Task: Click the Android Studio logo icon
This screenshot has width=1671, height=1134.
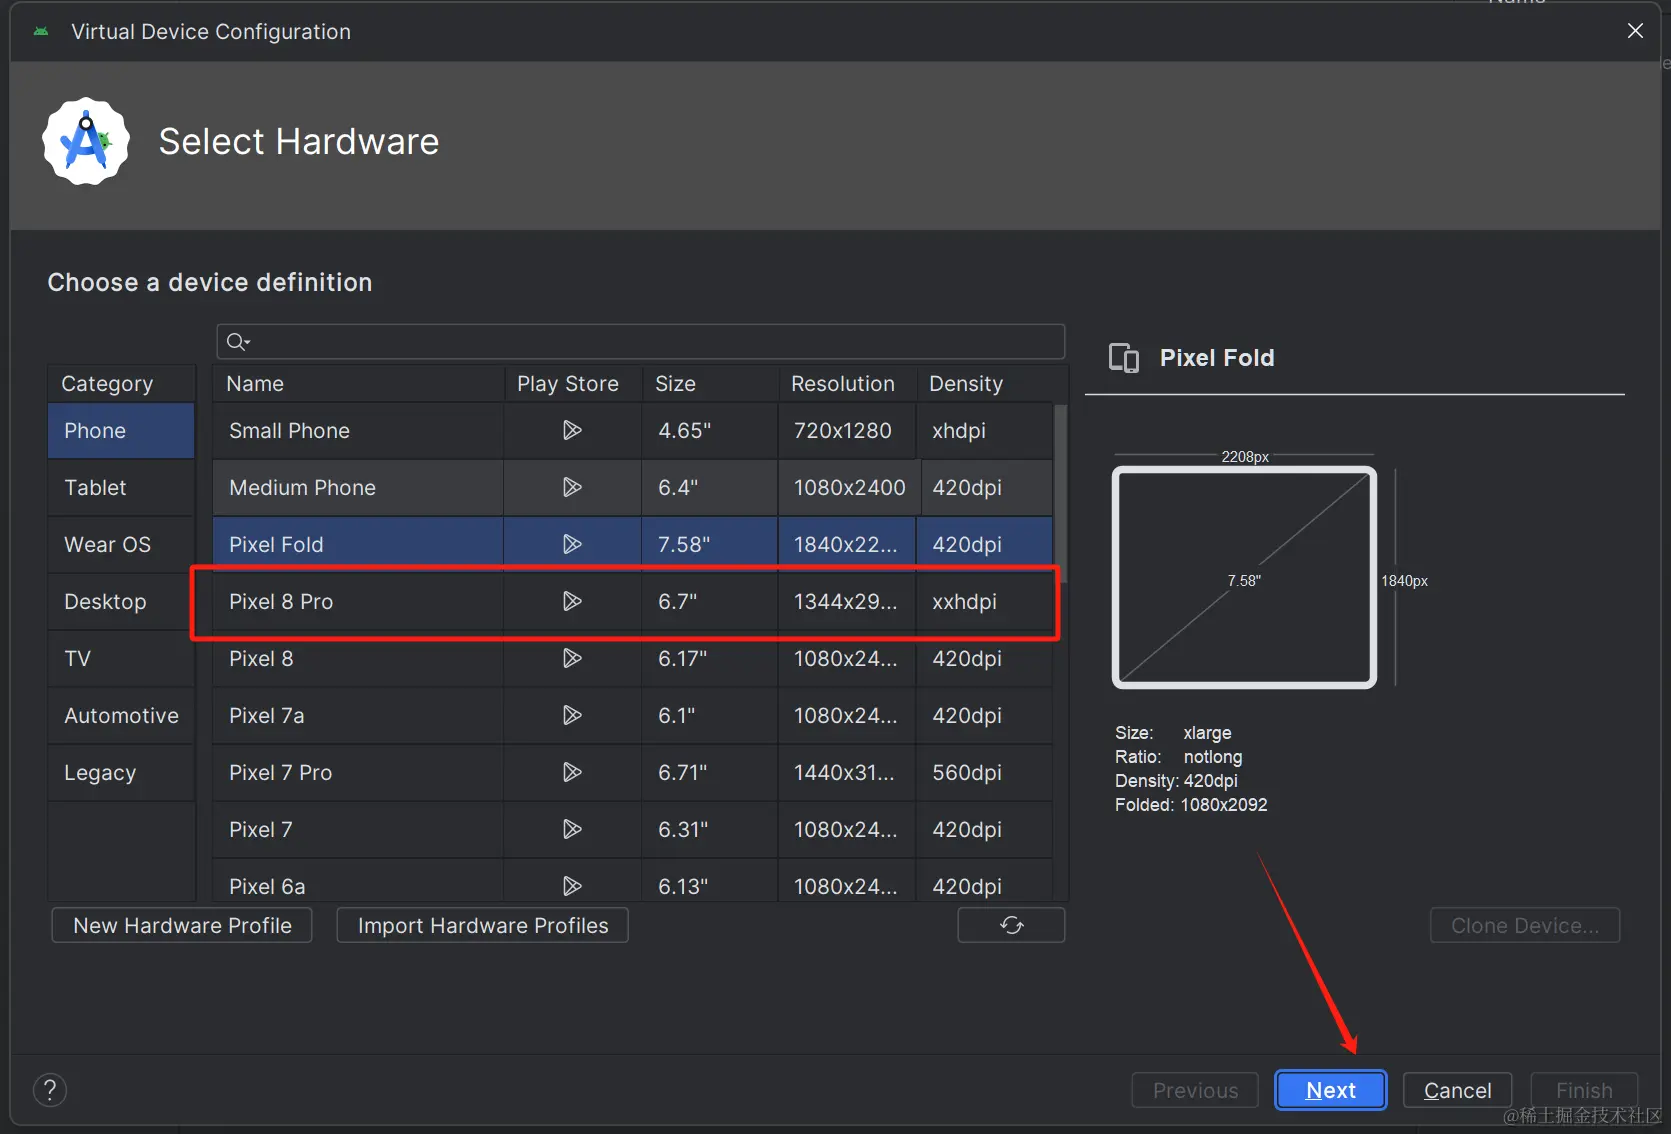Action: 86,141
